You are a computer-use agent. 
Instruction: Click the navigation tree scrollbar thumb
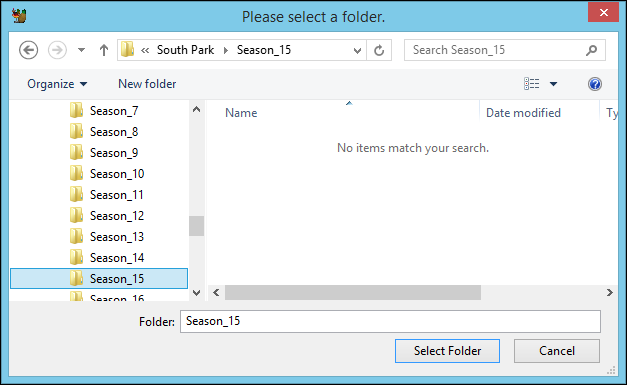pos(196,226)
